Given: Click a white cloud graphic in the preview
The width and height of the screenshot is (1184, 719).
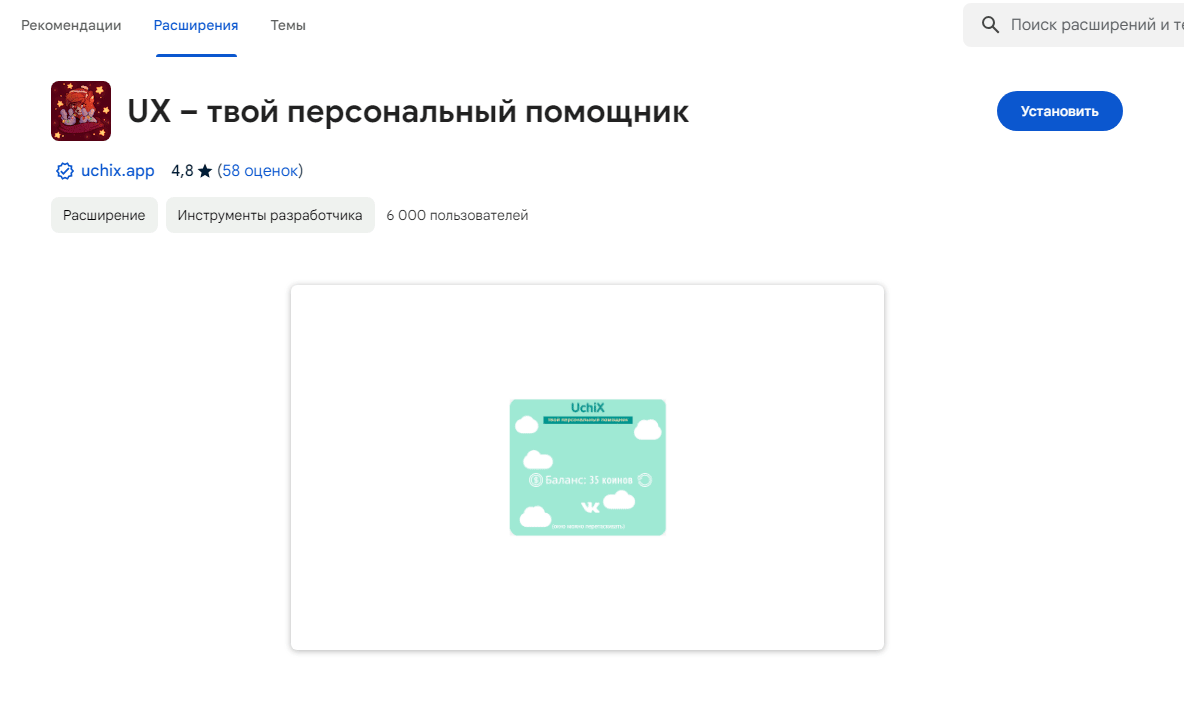Looking at the screenshot, I should tap(538, 460).
